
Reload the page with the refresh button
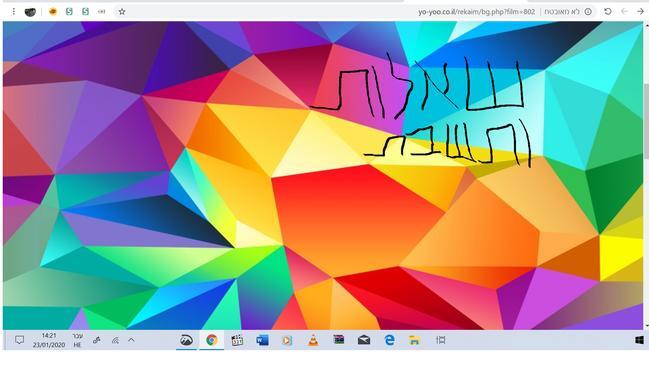[608, 12]
